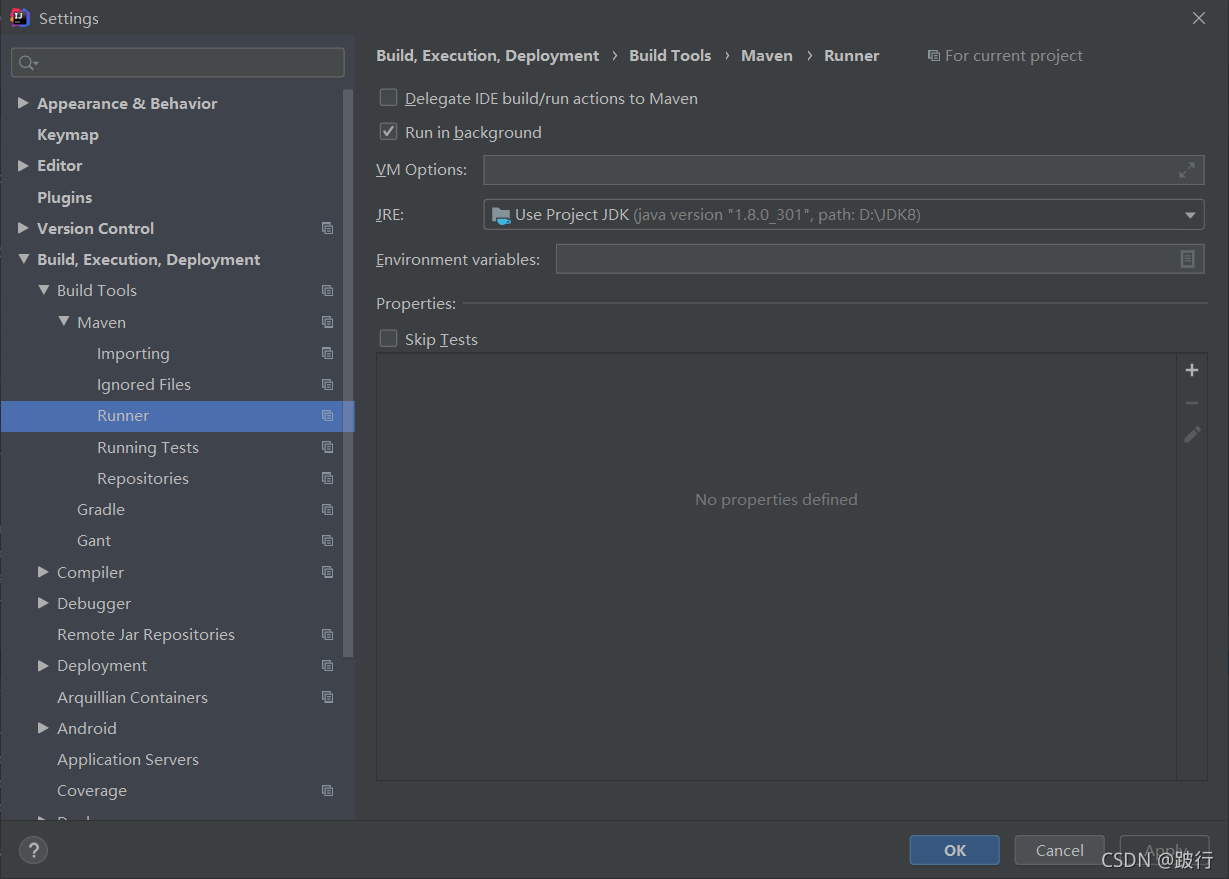This screenshot has width=1229, height=879.
Task: Click project-level icon next to Deployment
Action: coord(327,666)
